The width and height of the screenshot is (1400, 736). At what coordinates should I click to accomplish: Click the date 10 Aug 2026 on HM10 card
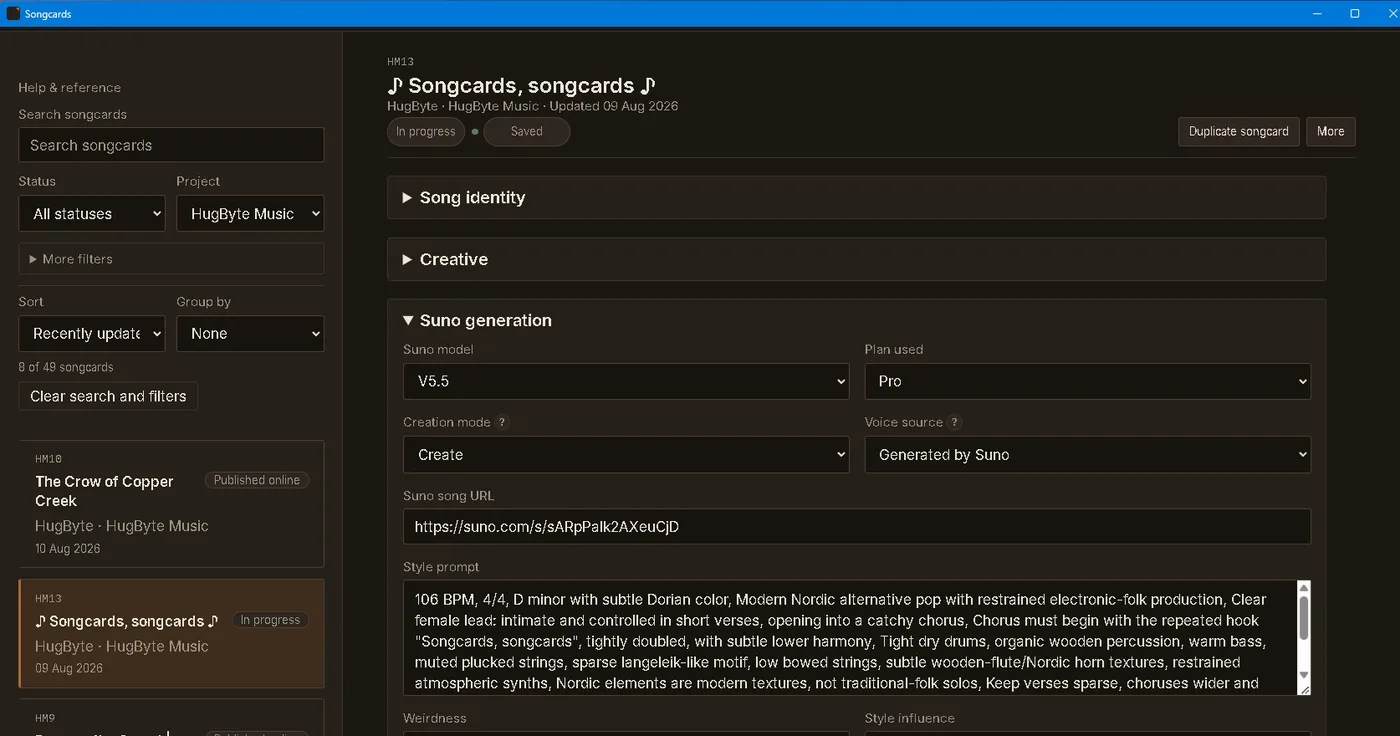pyautogui.click(x=68, y=549)
